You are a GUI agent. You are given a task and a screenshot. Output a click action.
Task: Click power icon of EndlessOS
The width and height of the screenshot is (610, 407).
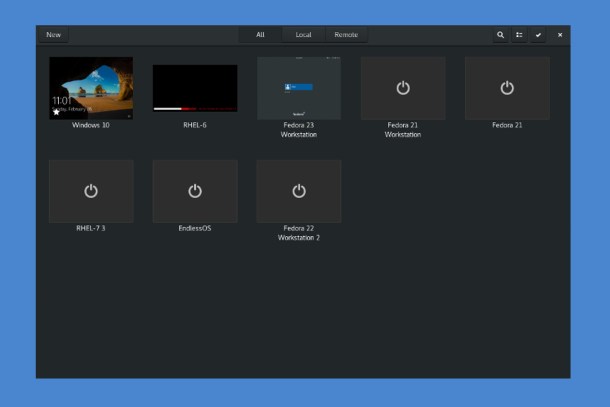click(x=195, y=191)
